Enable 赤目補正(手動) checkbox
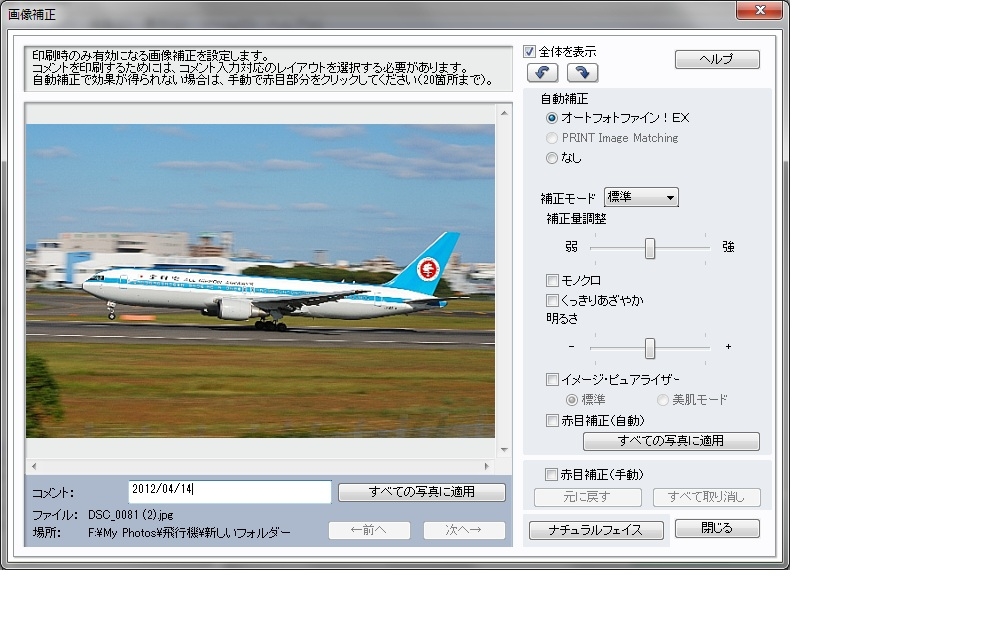The width and height of the screenshot is (1008, 630). 551,474
